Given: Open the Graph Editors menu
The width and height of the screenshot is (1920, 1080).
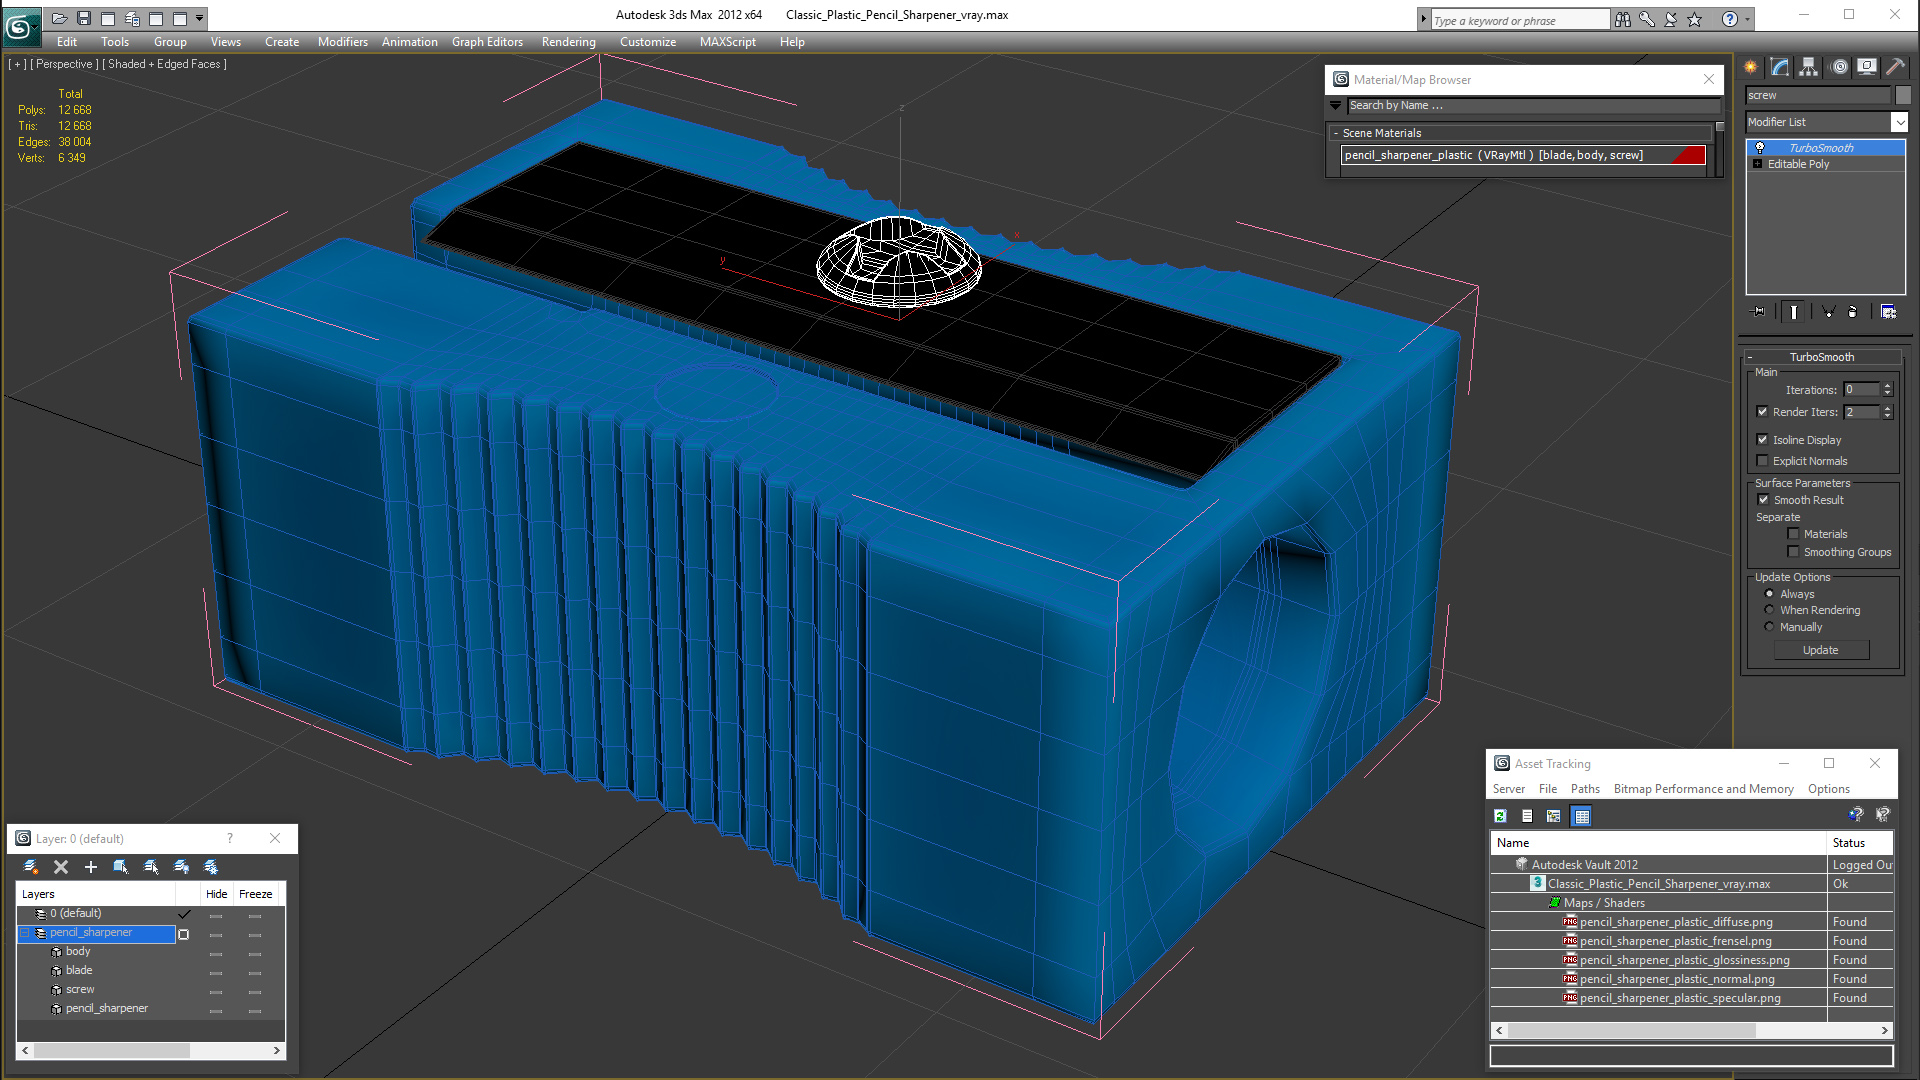Looking at the screenshot, I should 487,42.
